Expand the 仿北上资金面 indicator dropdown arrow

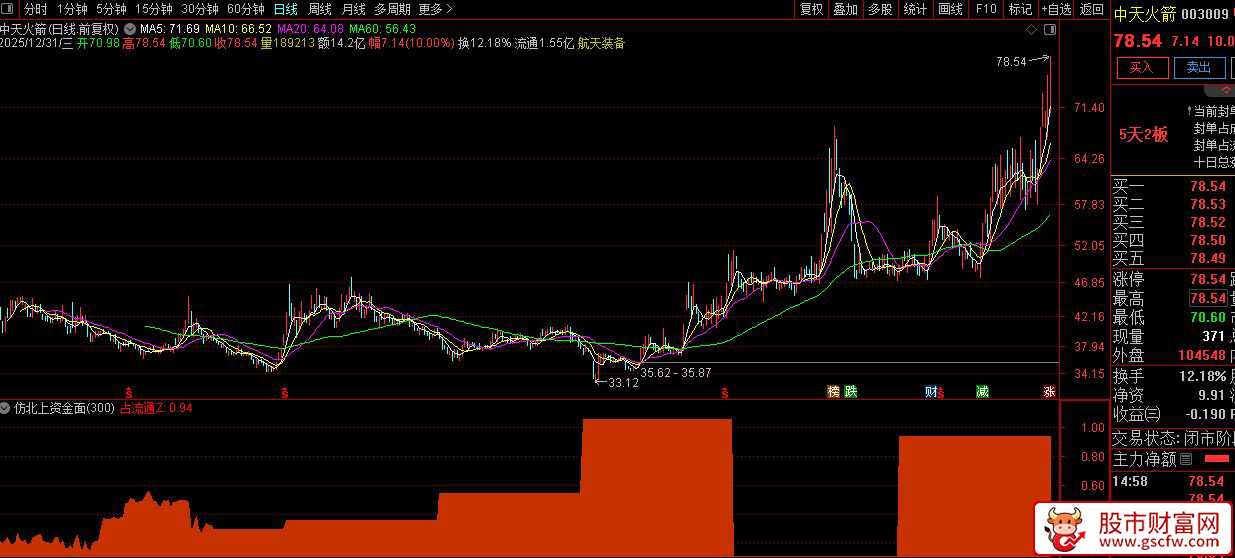pyautogui.click(x=7, y=408)
